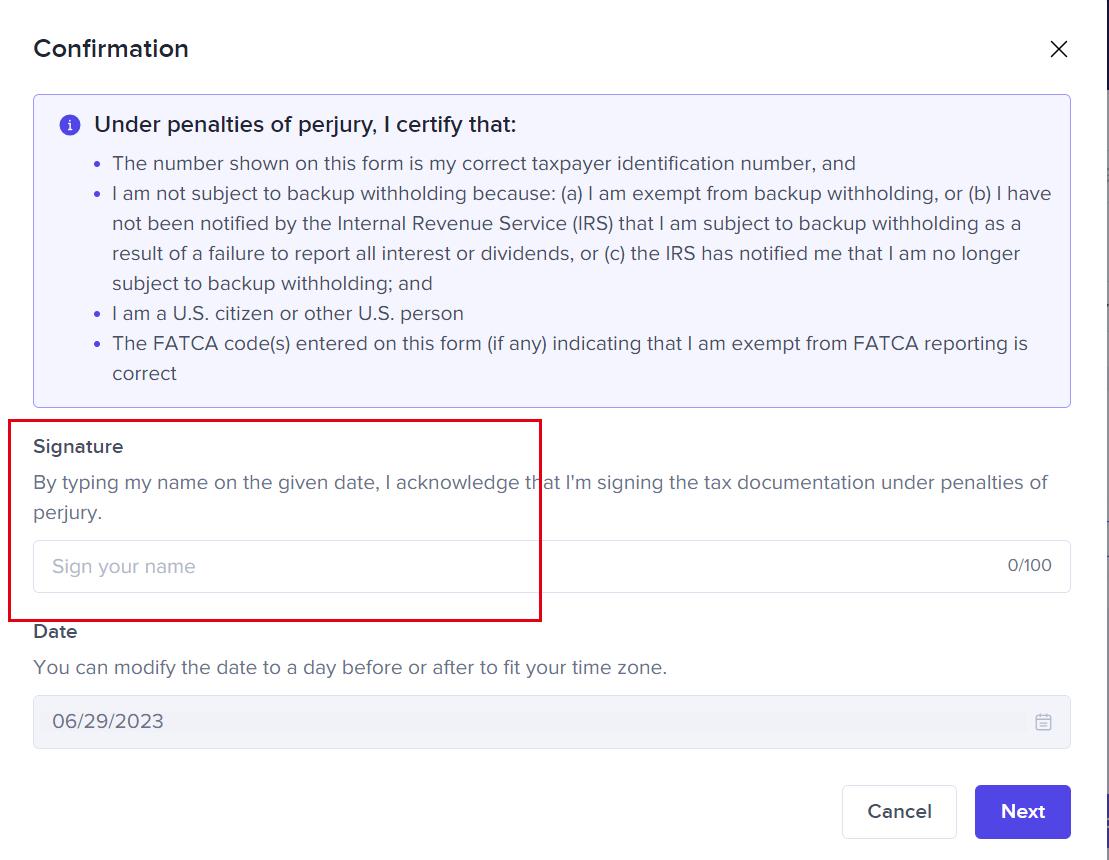Click the 06/29/2023 date value

pos(108,721)
